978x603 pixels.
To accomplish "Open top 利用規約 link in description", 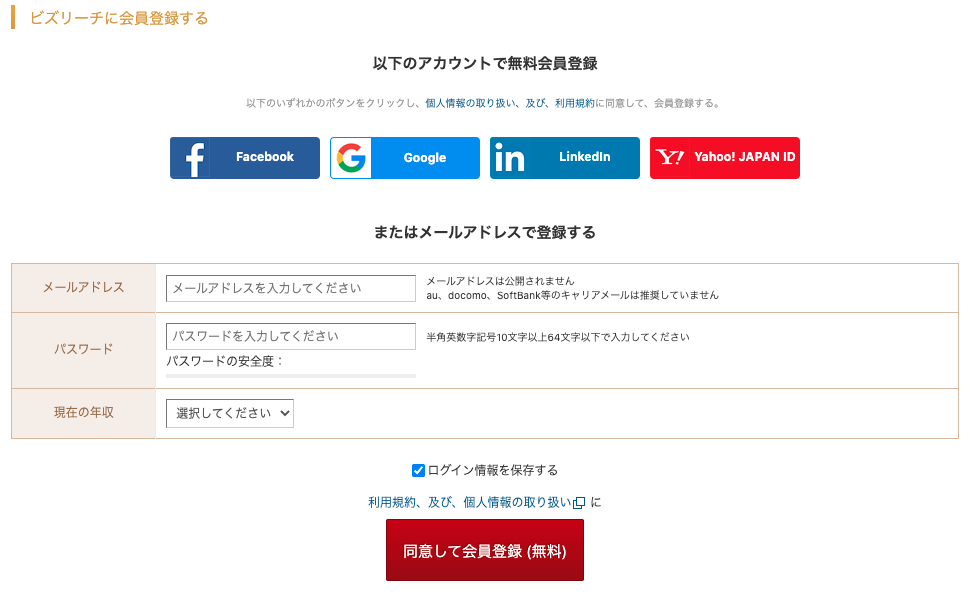I will click(x=574, y=104).
